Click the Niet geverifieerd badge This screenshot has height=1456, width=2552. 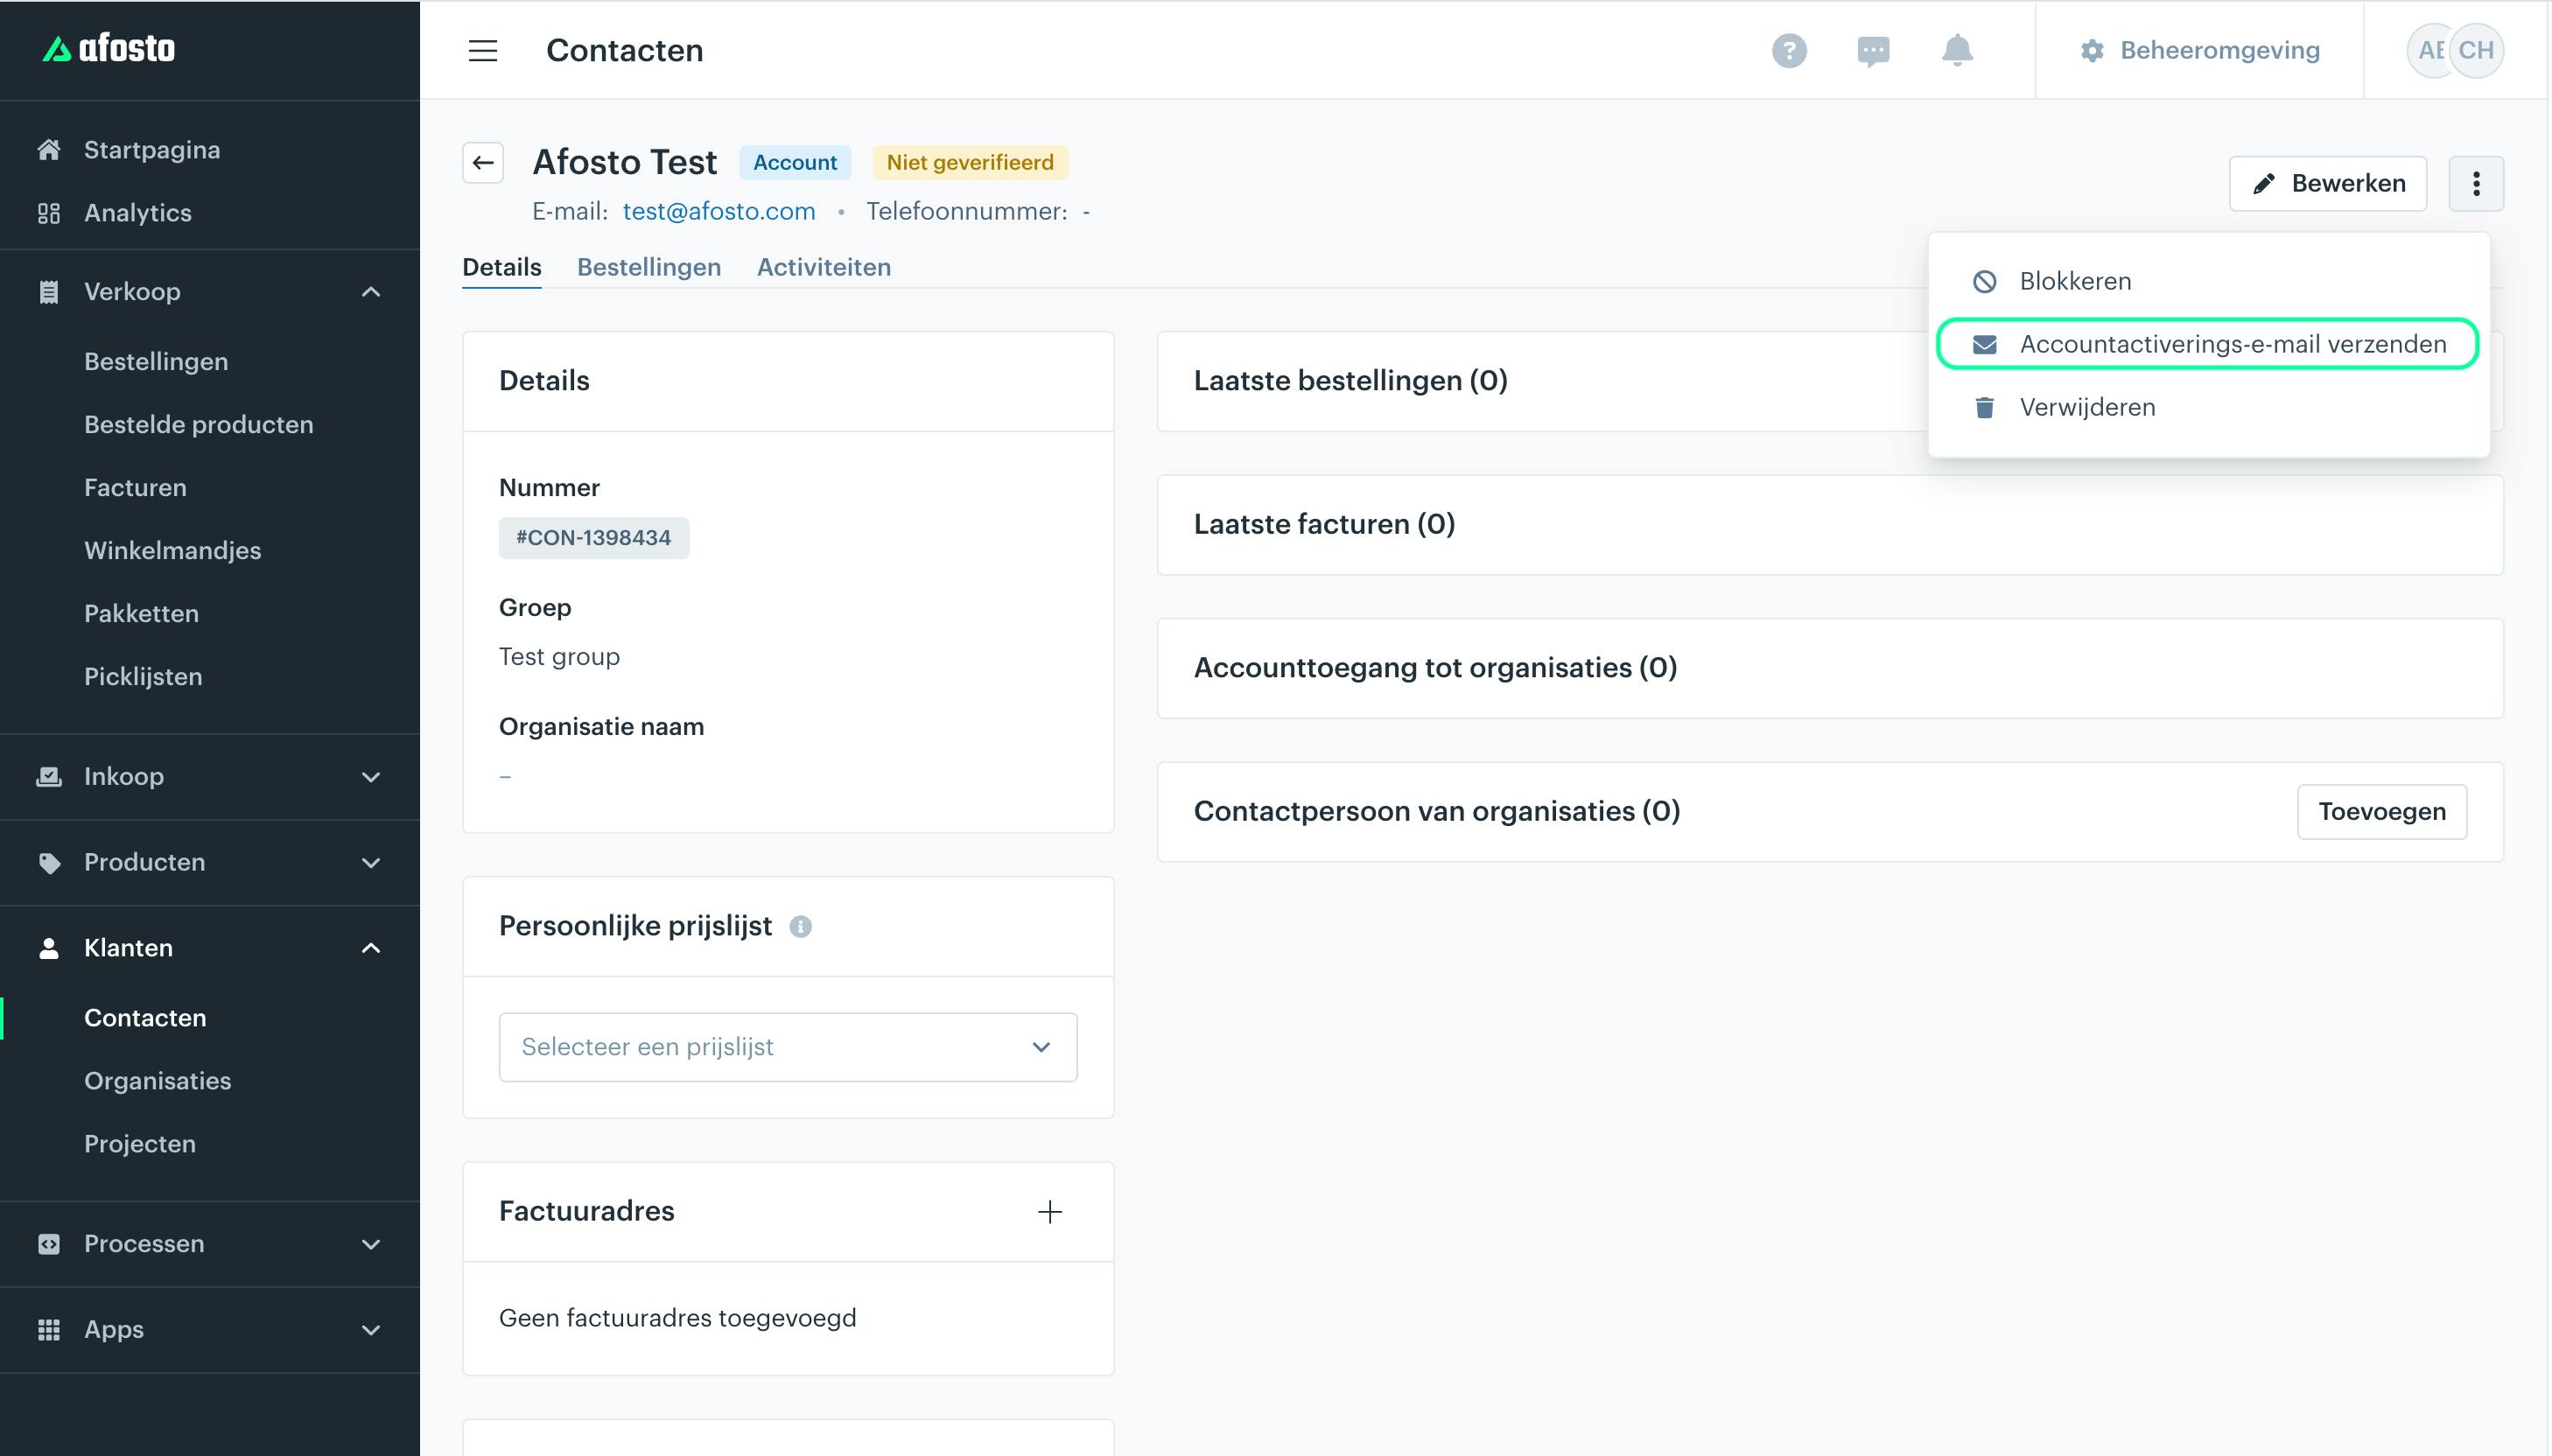[x=970, y=163]
